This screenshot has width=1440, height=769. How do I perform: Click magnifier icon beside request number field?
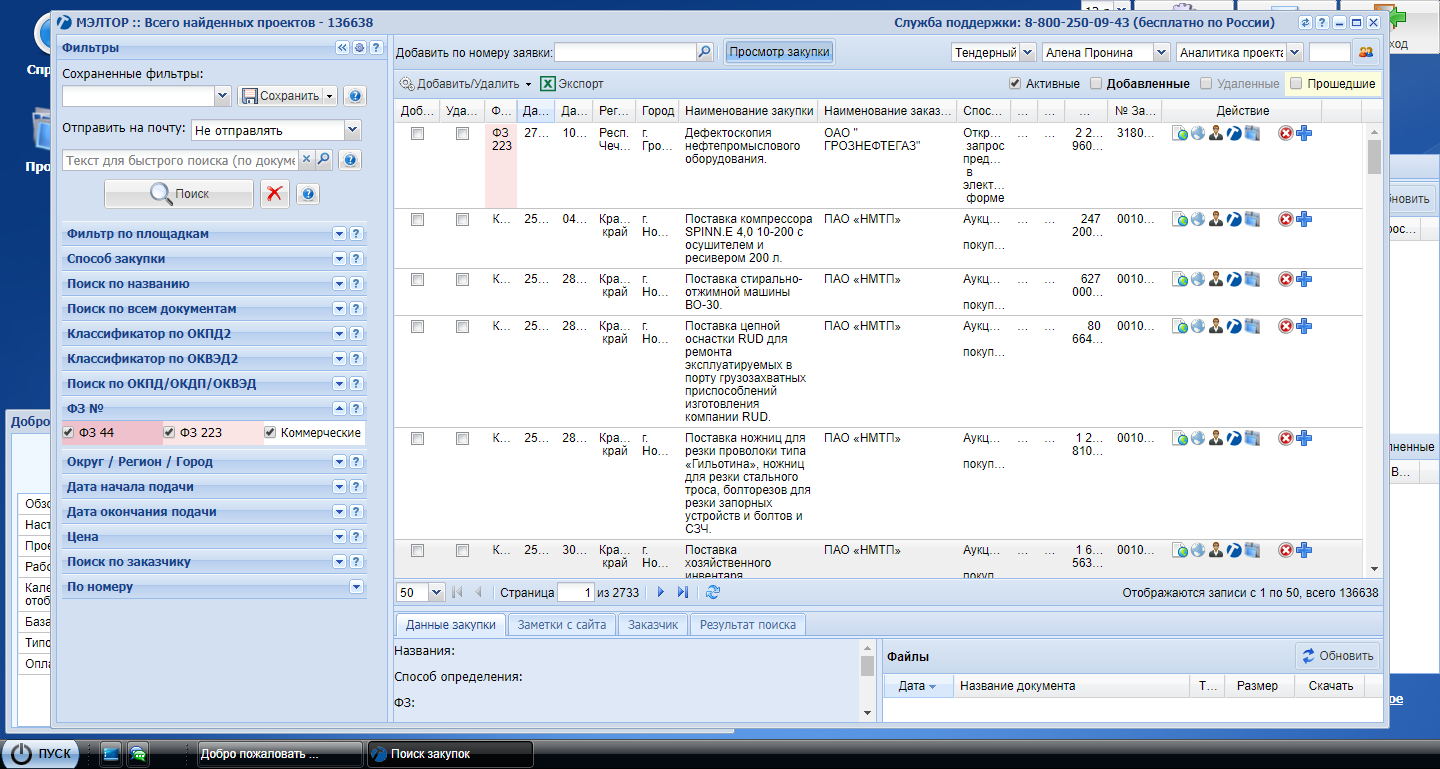coord(704,52)
